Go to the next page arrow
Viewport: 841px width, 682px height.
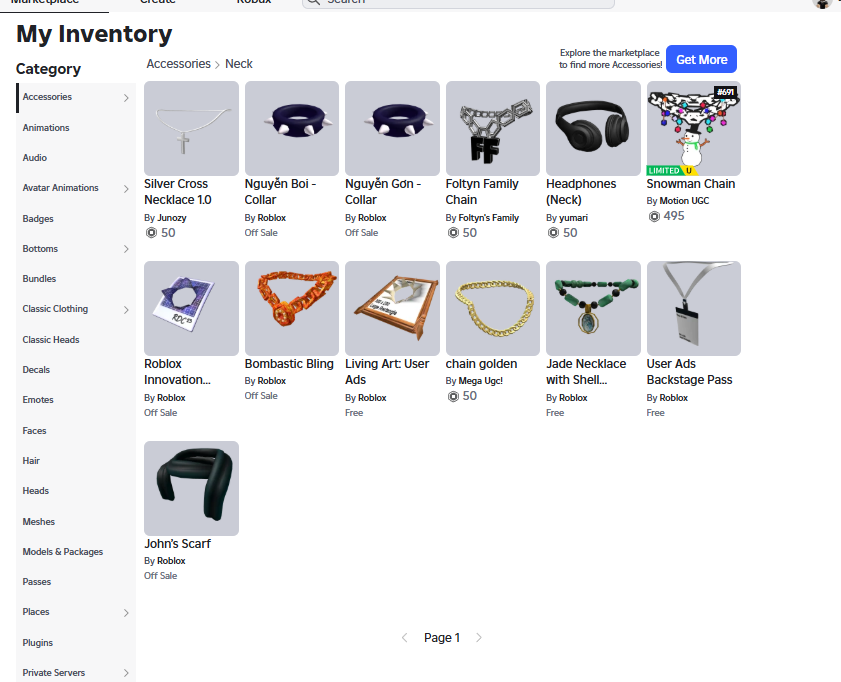point(479,637)
